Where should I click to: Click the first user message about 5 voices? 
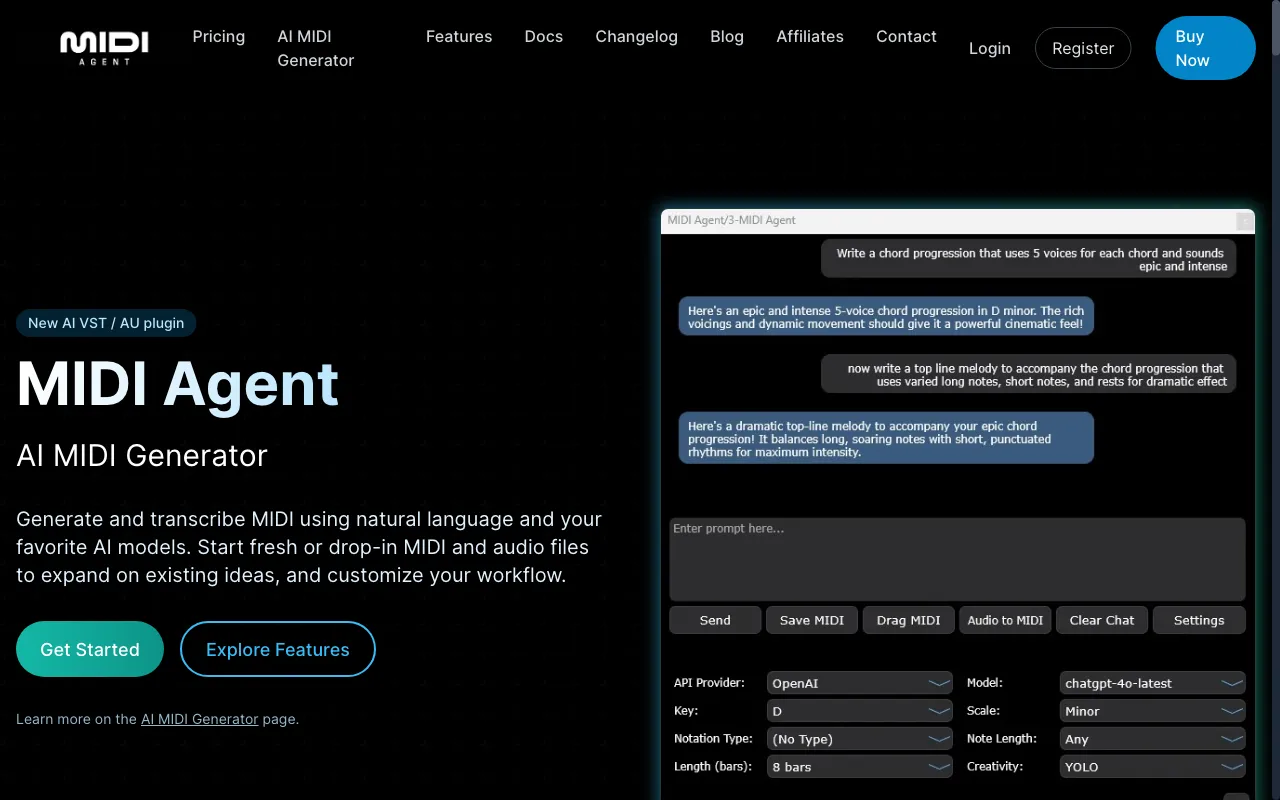(x=1029, y=259)
